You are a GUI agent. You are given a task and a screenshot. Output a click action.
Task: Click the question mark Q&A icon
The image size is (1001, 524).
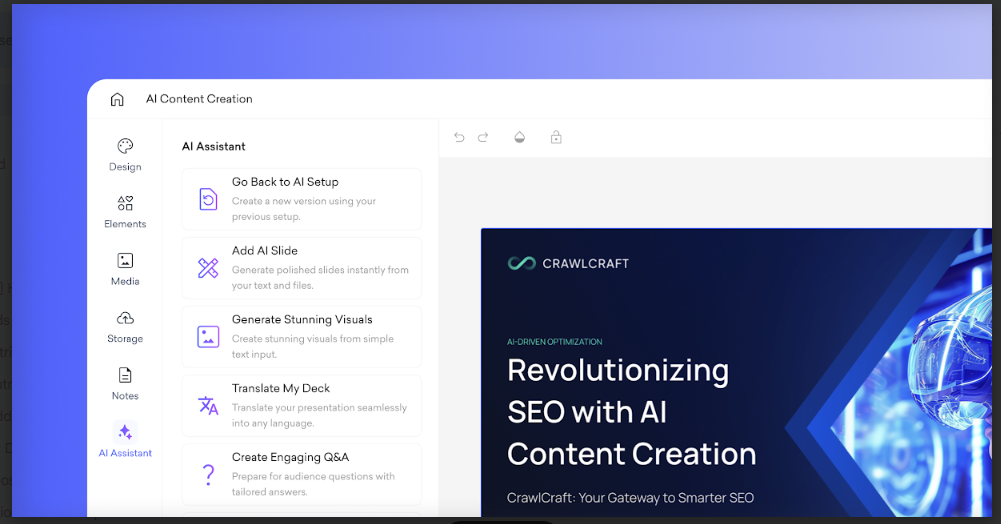coord(208,474)
